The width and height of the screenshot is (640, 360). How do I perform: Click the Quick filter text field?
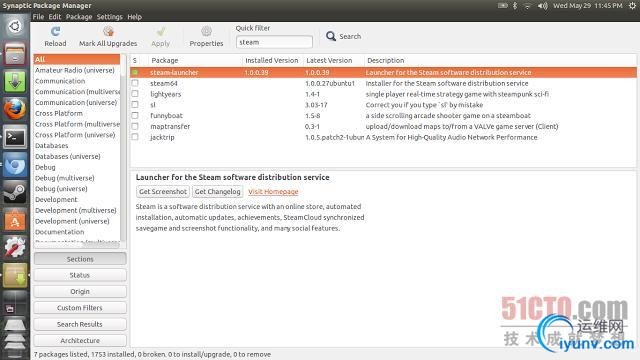(x=274, y=42)
